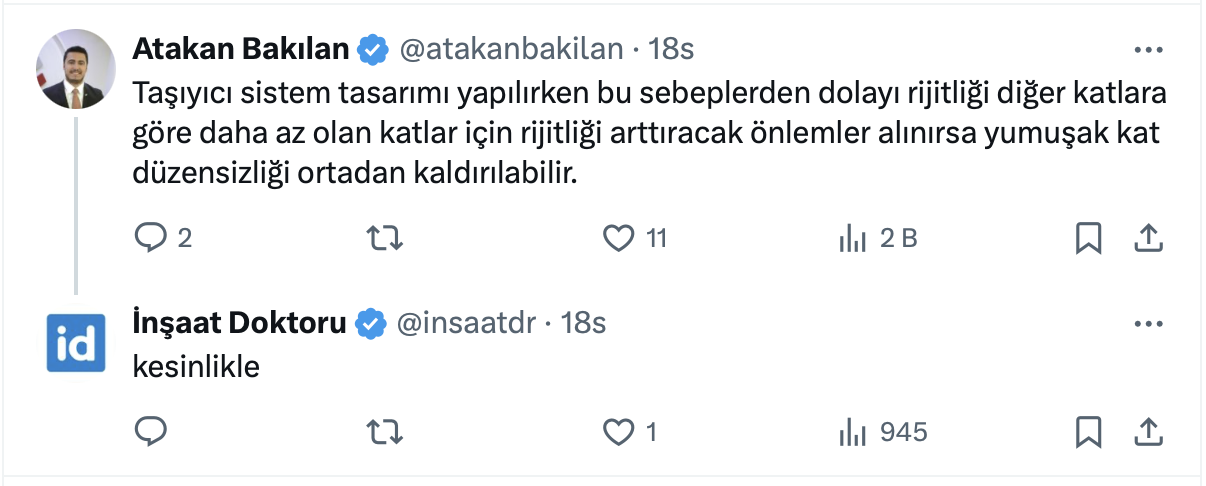Share Atakan Bakılan's tweet
1206x486 pixels.
(x=1148, y=238)
